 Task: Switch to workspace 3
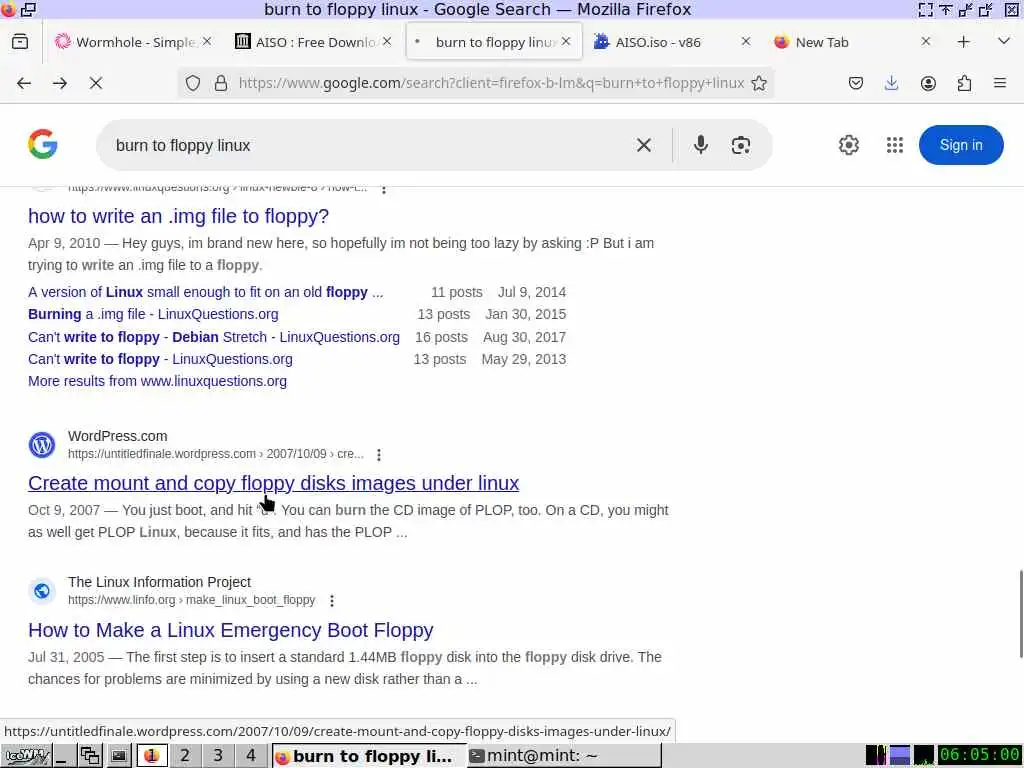217,756
